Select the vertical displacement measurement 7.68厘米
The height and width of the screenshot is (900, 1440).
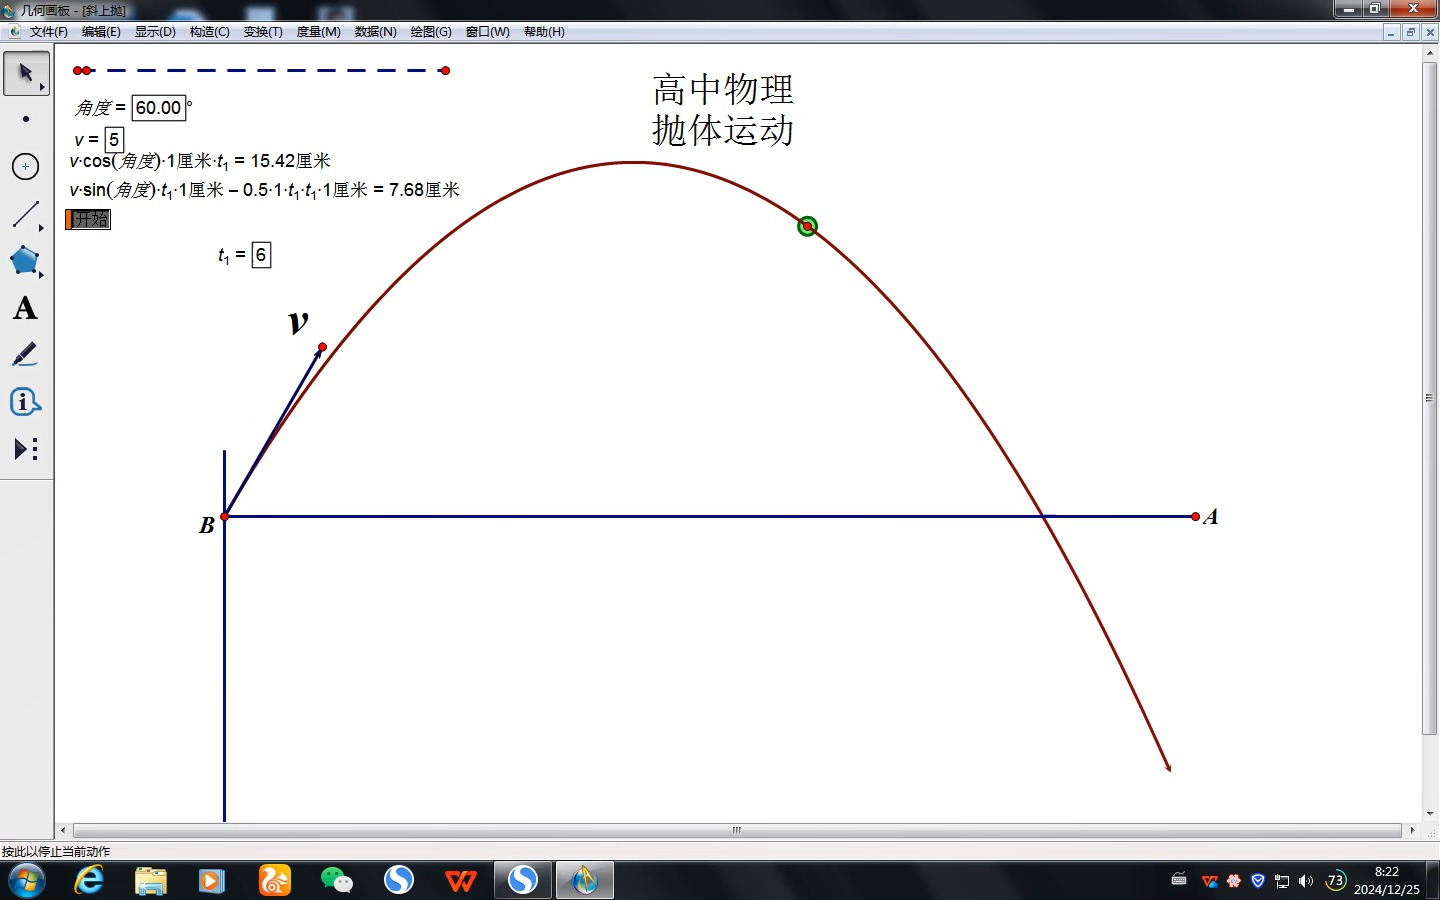264,190
